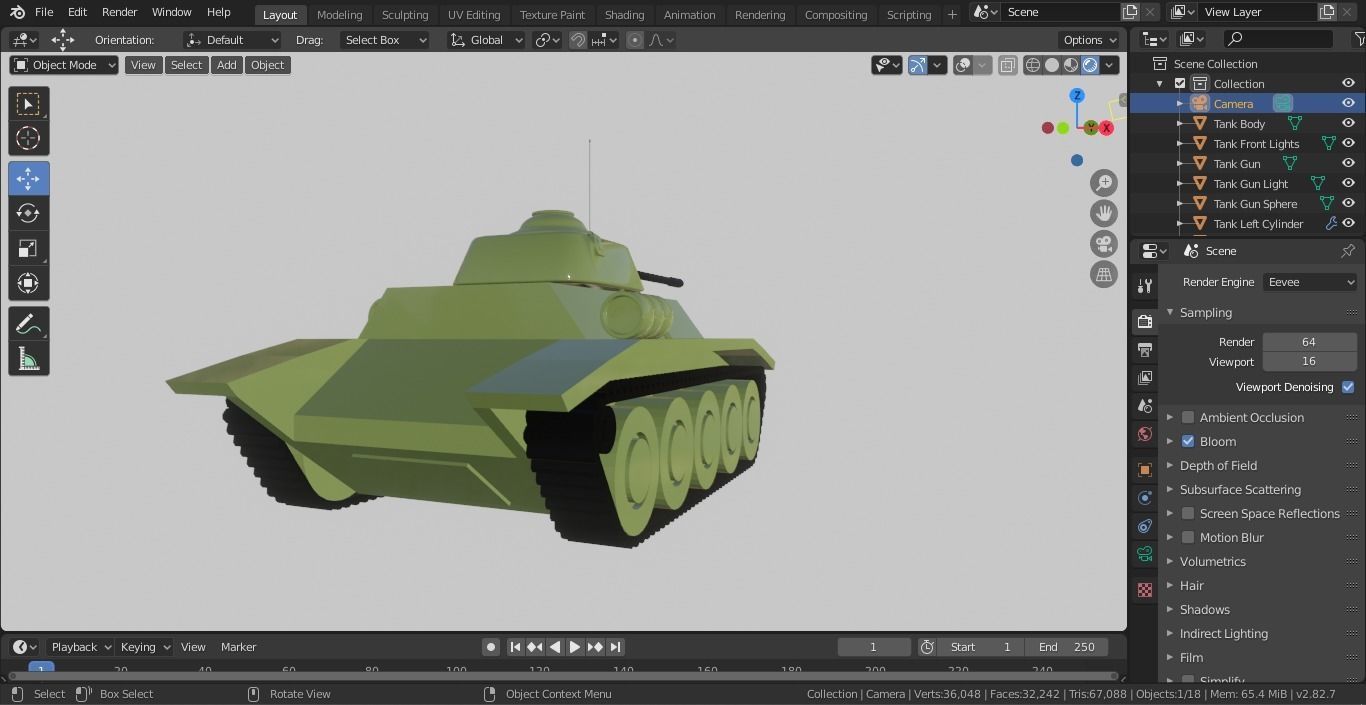
Task: Switch to Sculpting workspace tab
Action: 405,14
